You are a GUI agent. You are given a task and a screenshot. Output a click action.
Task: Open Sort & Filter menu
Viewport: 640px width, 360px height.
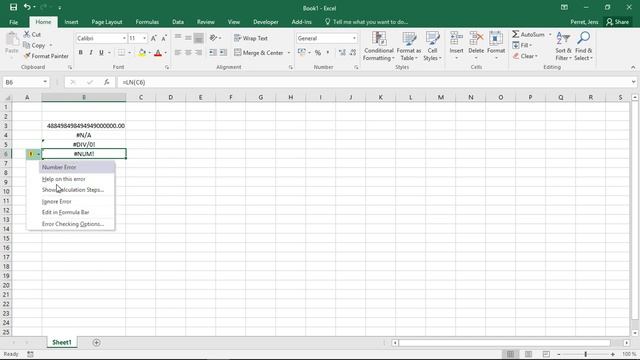(x=563, y=46)
